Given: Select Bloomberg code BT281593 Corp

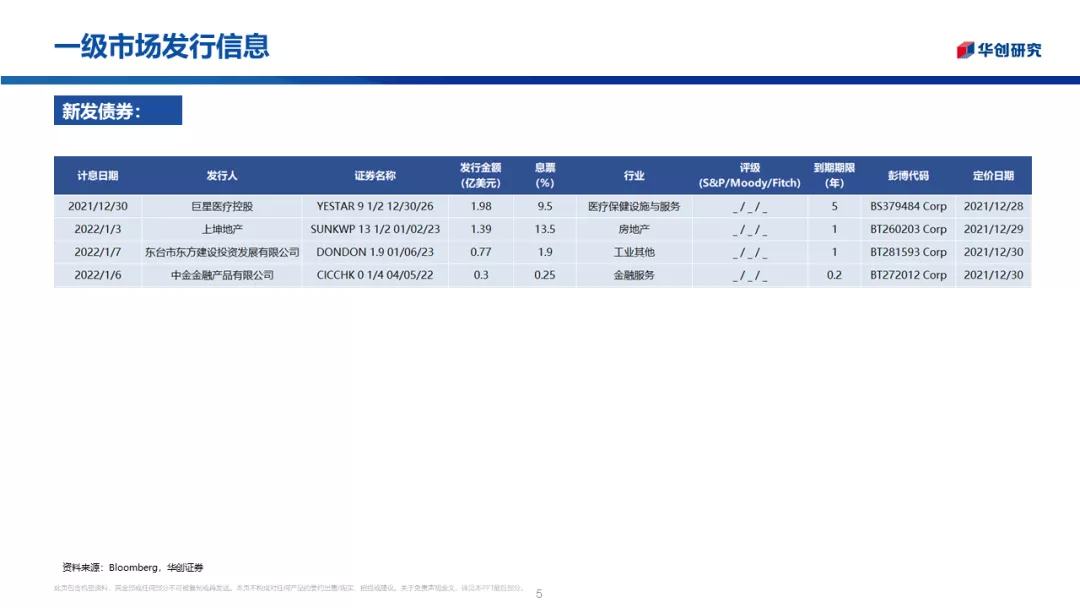Looking at the screenshot, I should click(908, 252).
